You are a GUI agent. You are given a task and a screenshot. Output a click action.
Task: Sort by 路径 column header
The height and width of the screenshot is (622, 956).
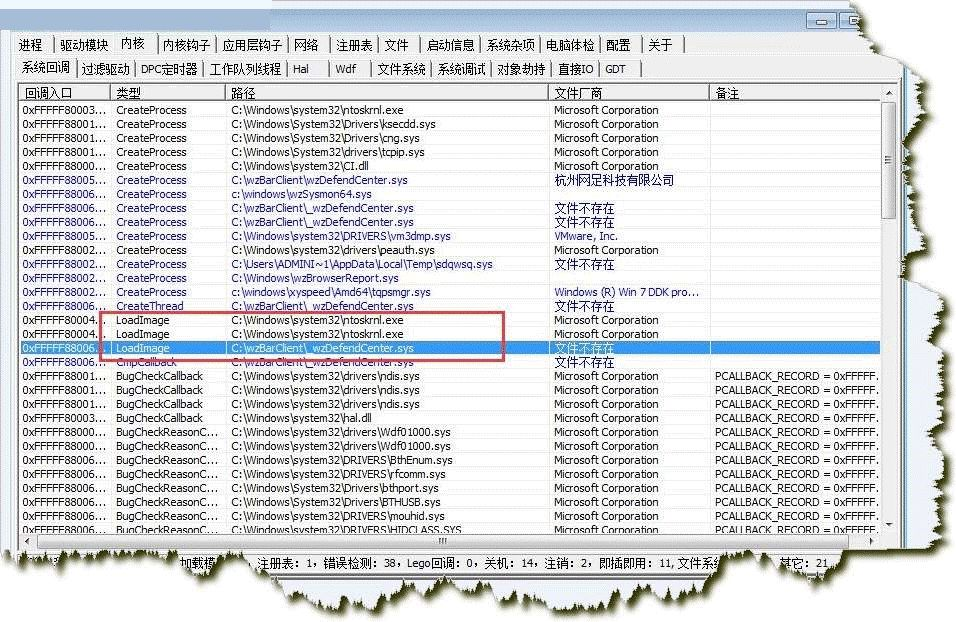click(x=387, y=93)
